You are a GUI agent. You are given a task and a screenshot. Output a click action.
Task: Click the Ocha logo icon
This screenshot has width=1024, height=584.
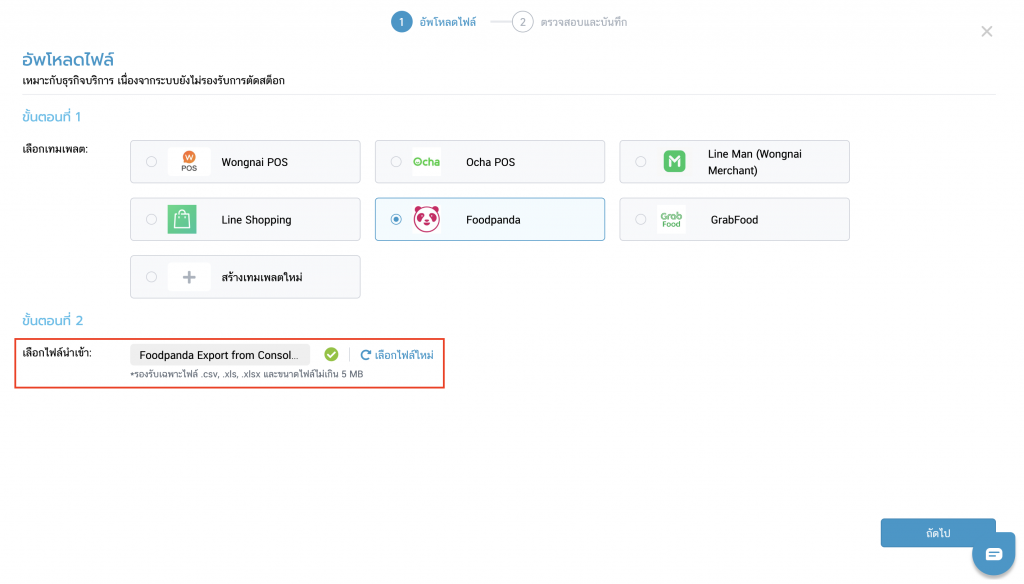[426, 161]
